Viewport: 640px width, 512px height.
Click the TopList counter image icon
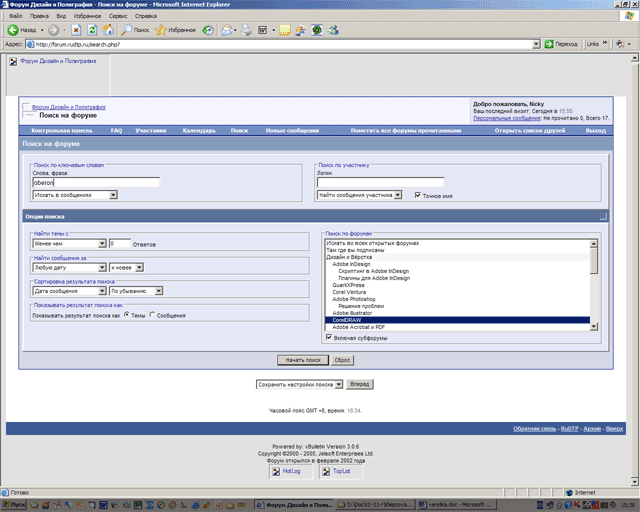(326, 472)
